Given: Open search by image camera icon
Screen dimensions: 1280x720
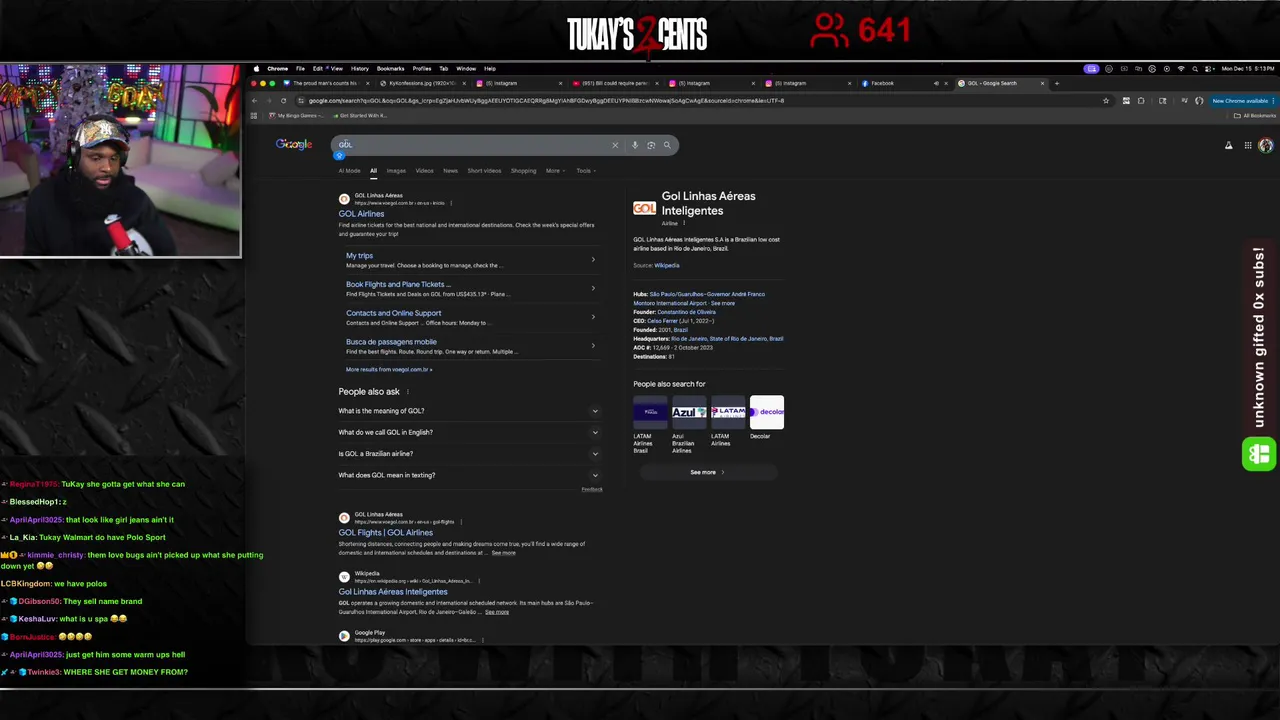Looking at the screenshot, I should tap(651, 145).
